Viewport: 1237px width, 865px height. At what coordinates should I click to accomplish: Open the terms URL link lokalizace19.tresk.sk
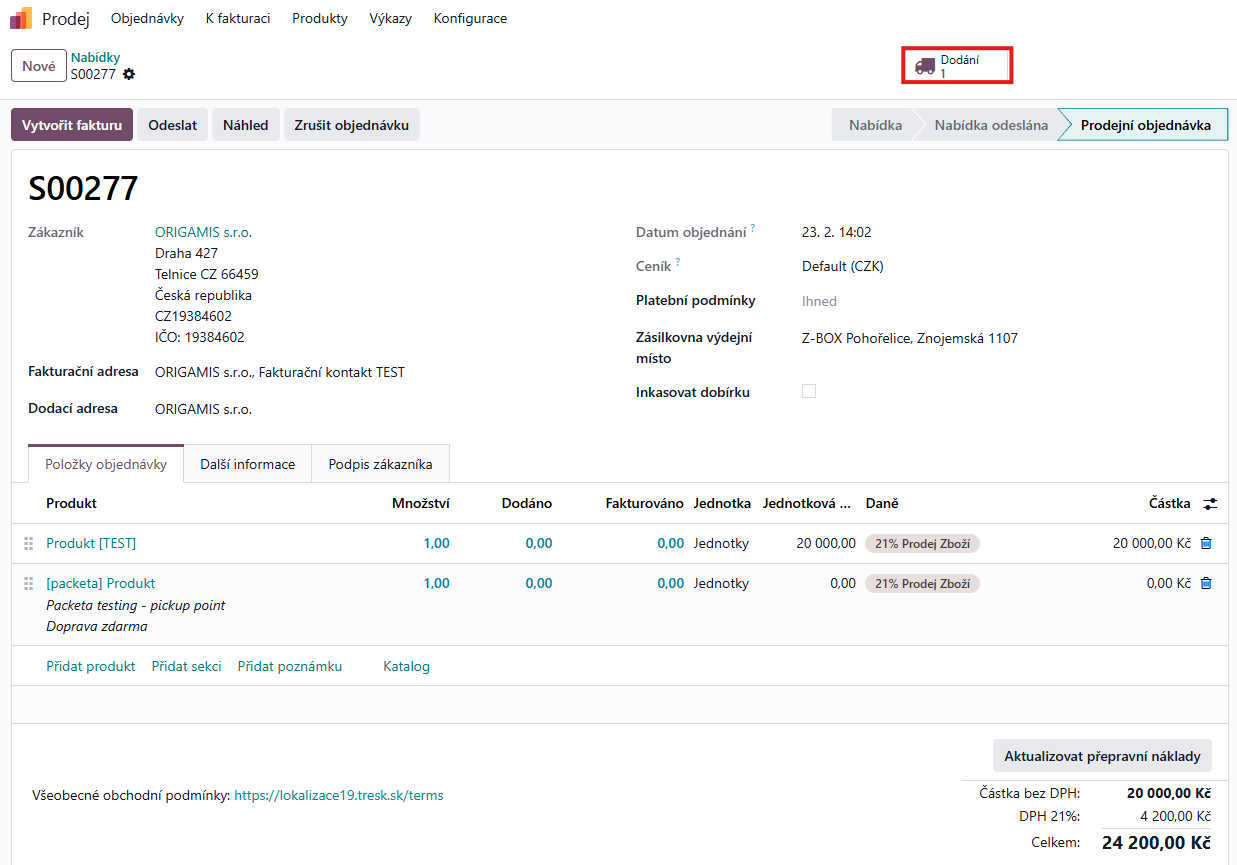pyautogui.click(x=338, y=796)
